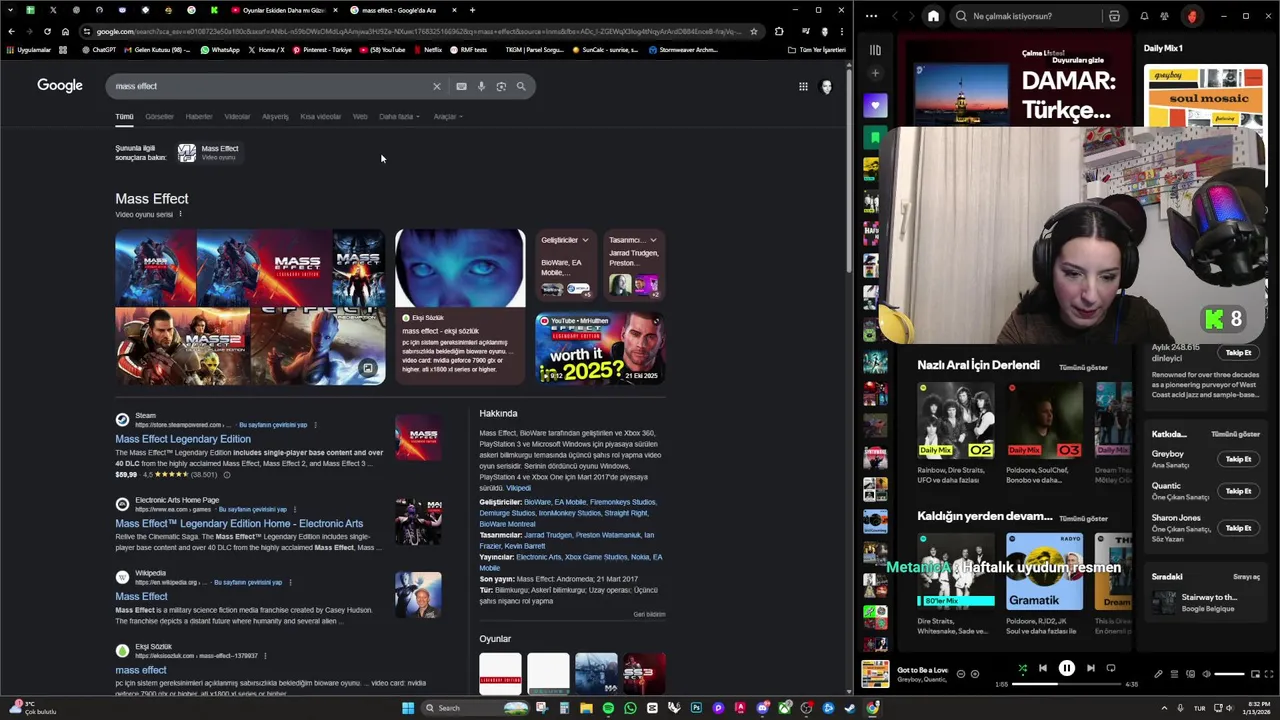Click the magnifier search button in Google
The image size is (1280, 720).
pos(521,86)
